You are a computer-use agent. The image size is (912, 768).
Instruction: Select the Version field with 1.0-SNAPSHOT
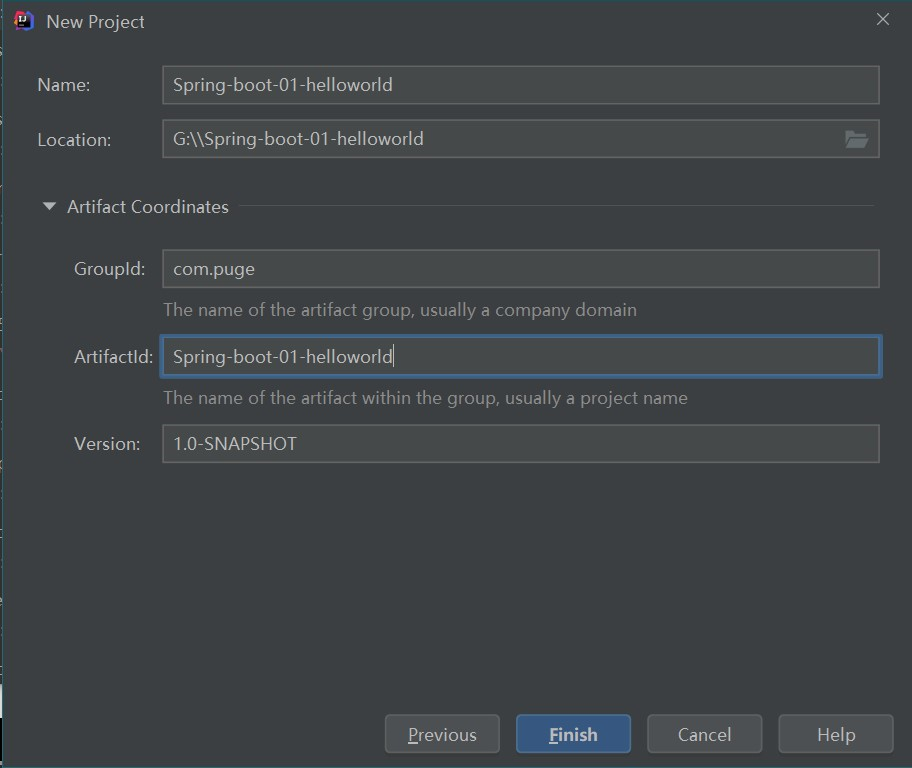(x=521, y=444)
